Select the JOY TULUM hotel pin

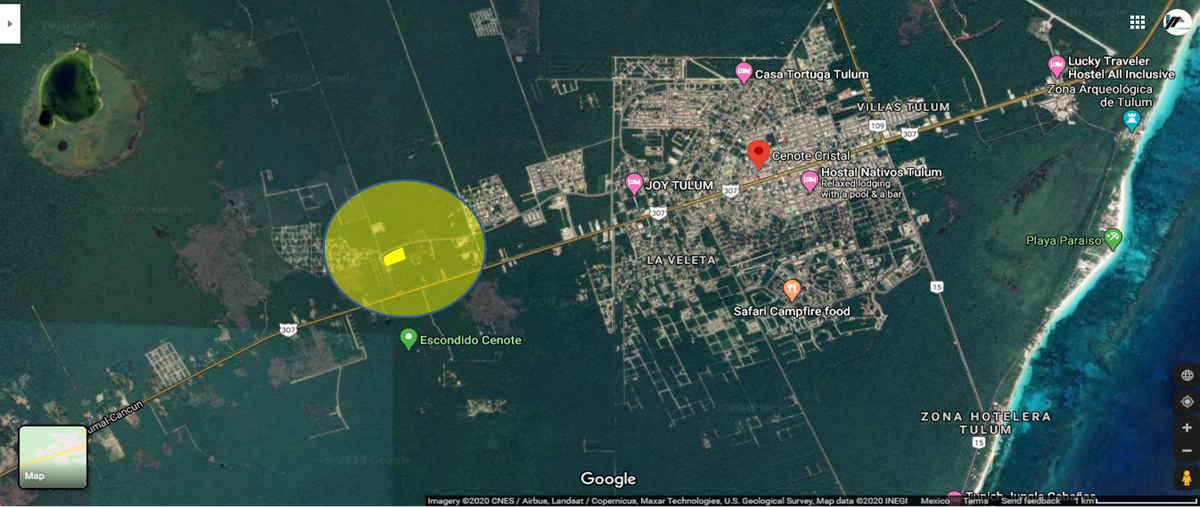pyautogui.click(x=634, y=184)
